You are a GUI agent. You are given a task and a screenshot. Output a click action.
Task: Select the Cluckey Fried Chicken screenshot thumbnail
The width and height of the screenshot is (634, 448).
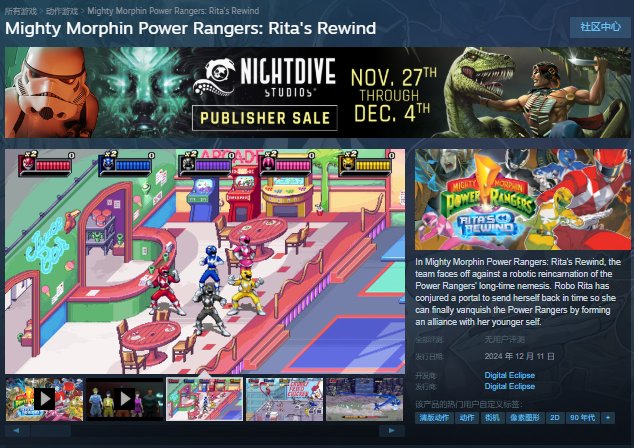pos(285,399)
